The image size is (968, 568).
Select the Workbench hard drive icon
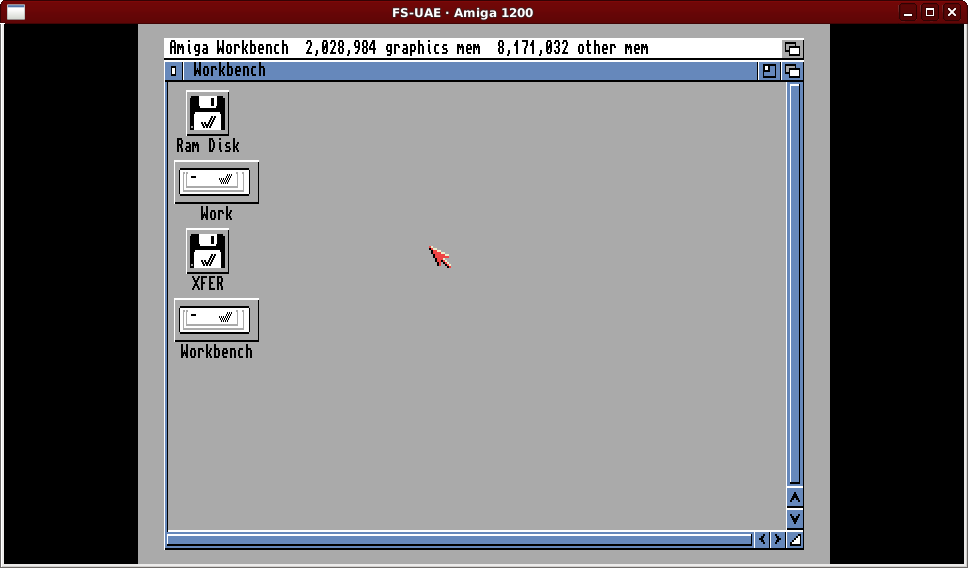[x=216, y=320]
